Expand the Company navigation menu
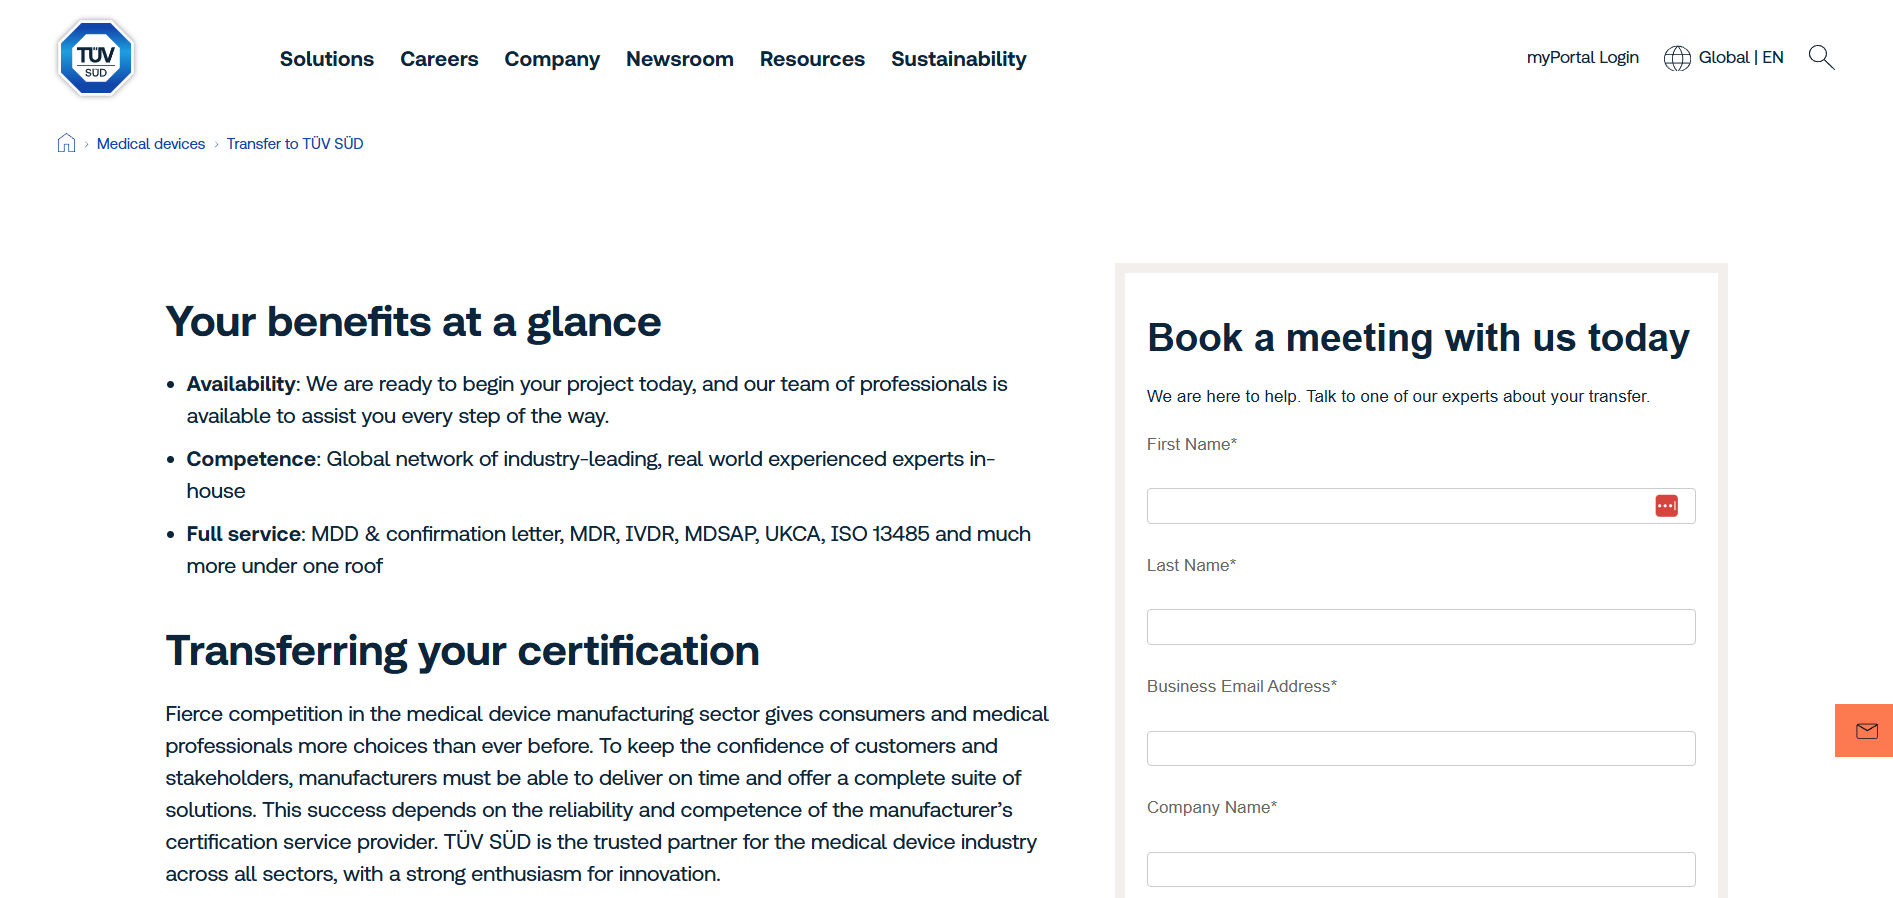The image size is (1893, 898). pos(552,59)
